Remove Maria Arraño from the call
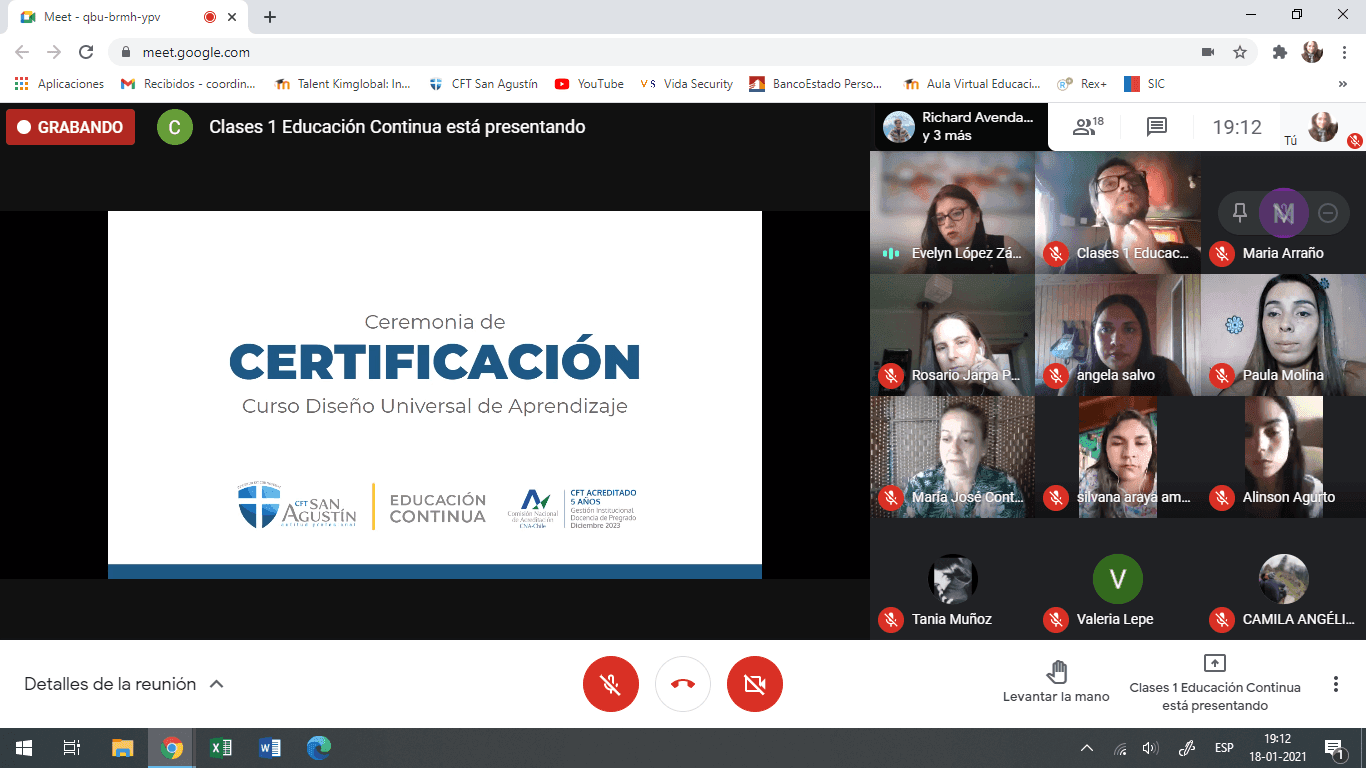1366x768 pixels. point(1328,212)
